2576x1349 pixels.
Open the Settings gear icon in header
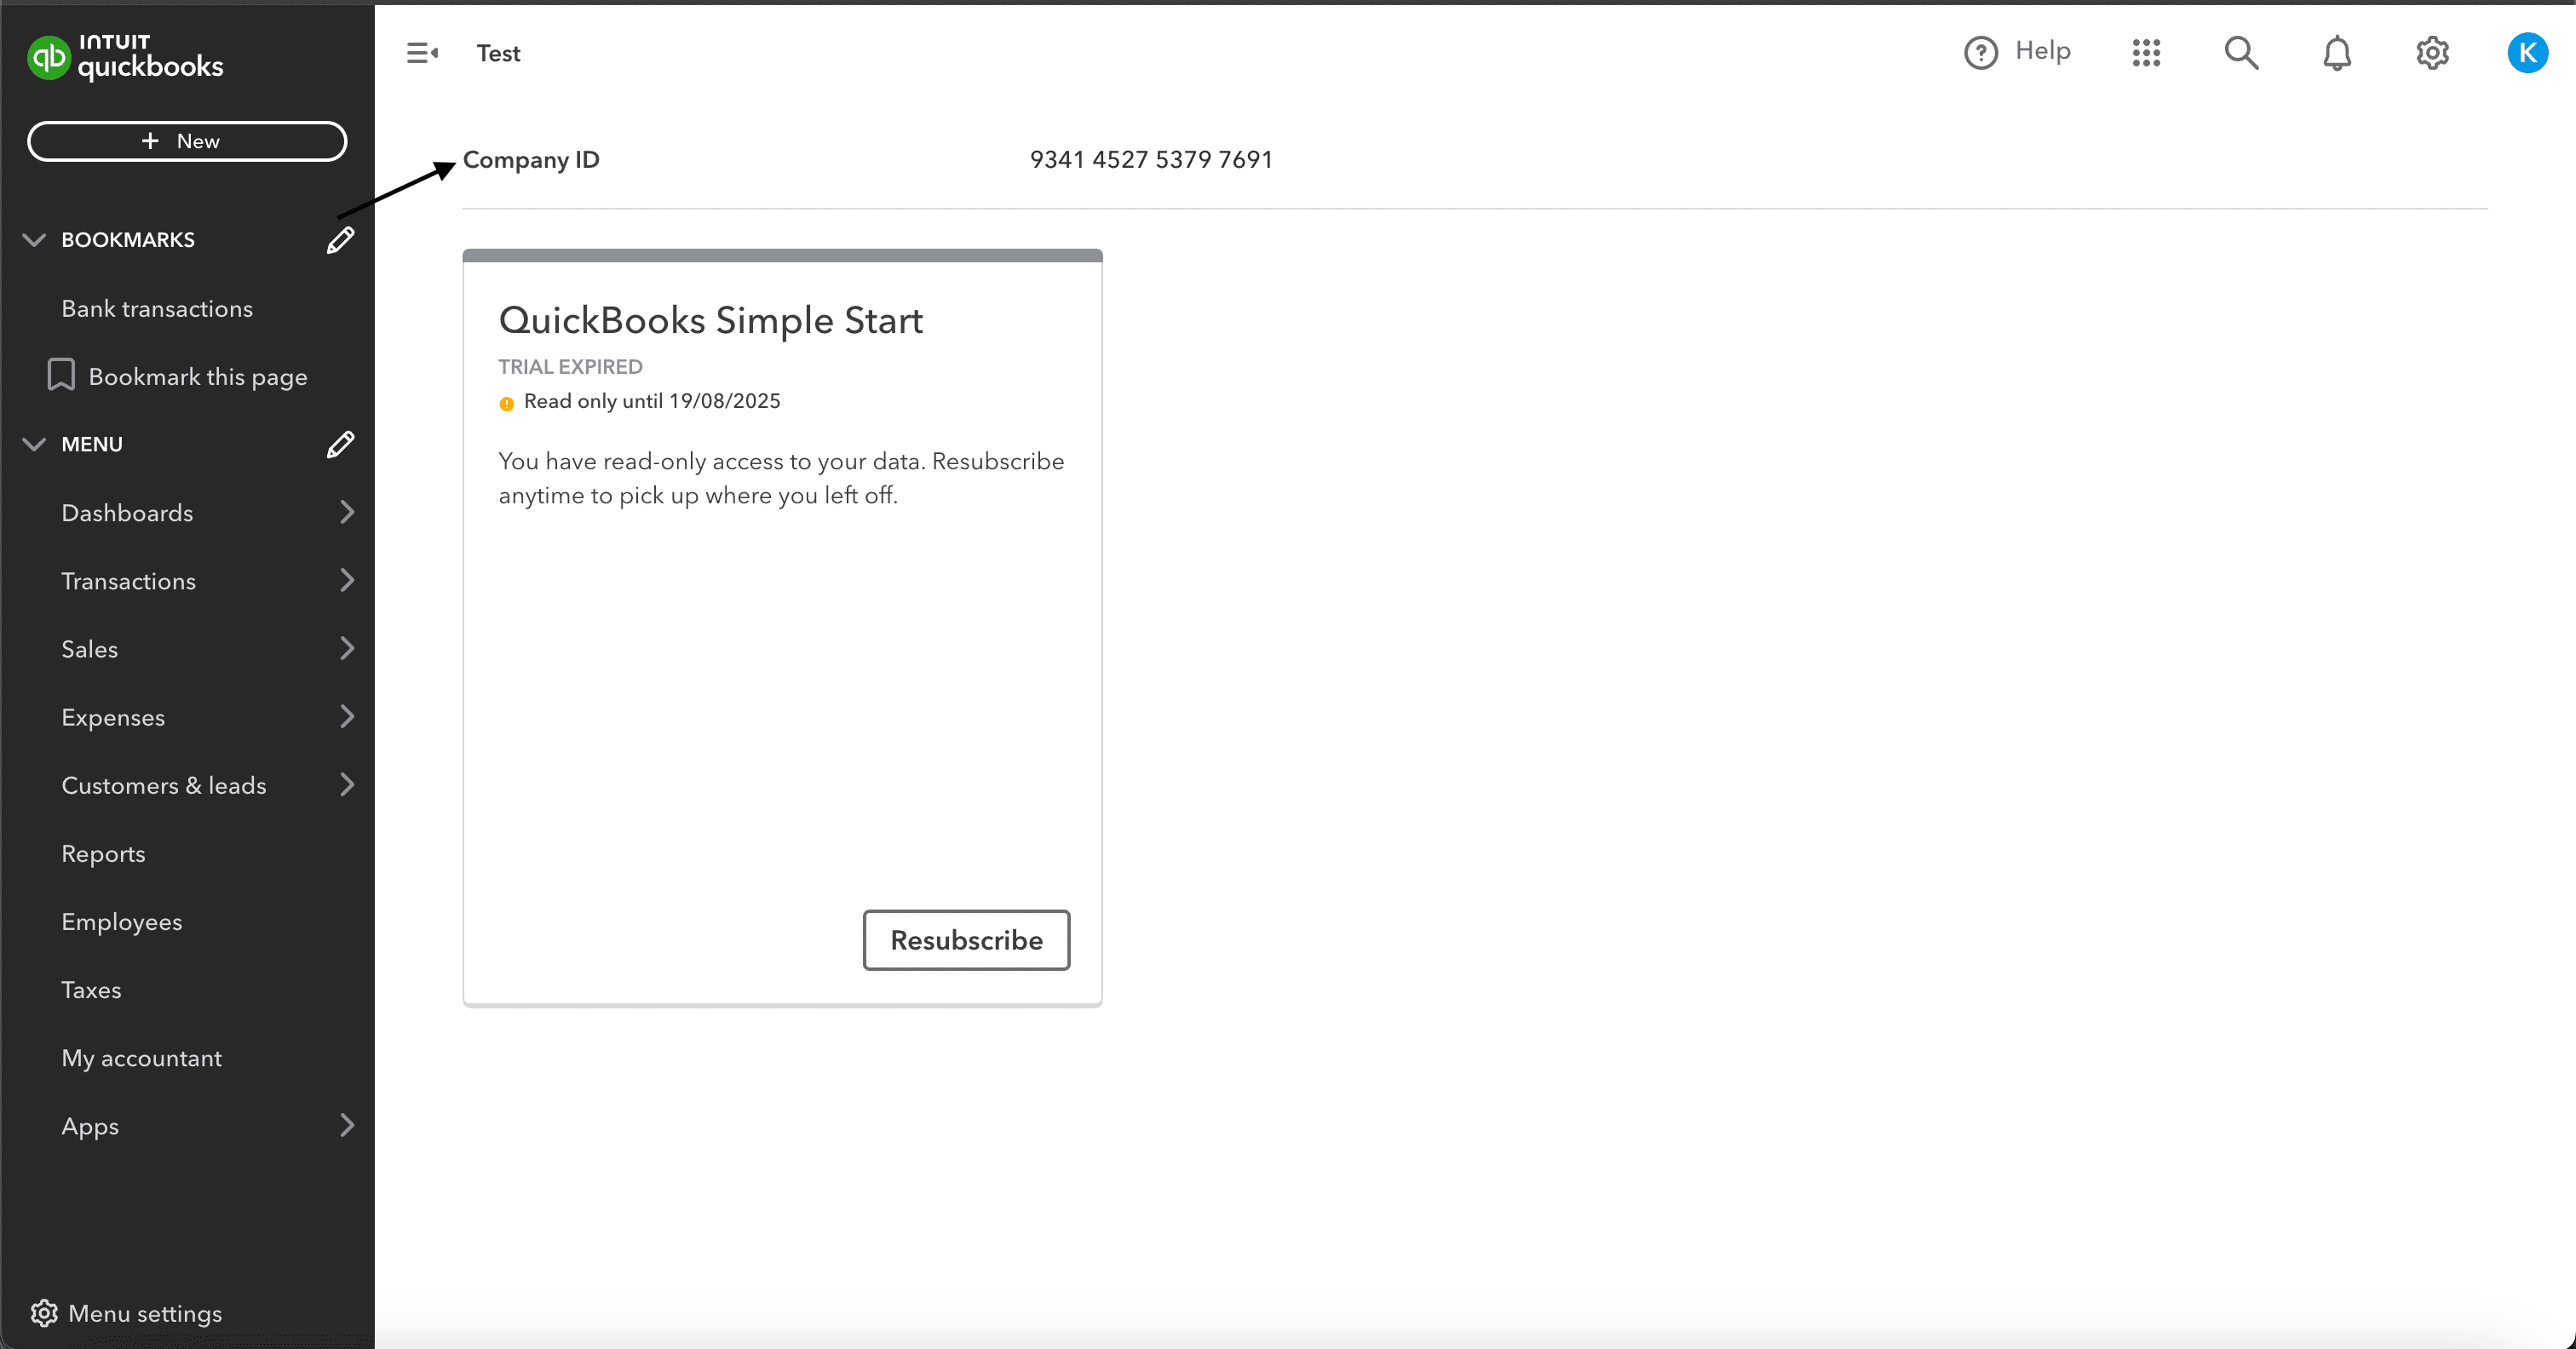pyautogui.click(x=2432, y=53)
